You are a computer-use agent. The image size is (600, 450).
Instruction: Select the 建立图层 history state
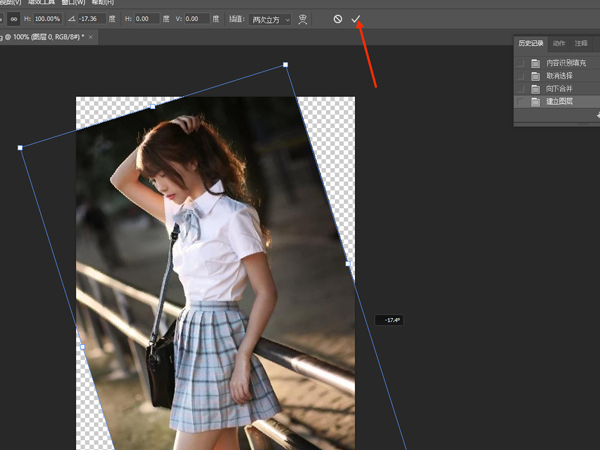coord(559,102)
